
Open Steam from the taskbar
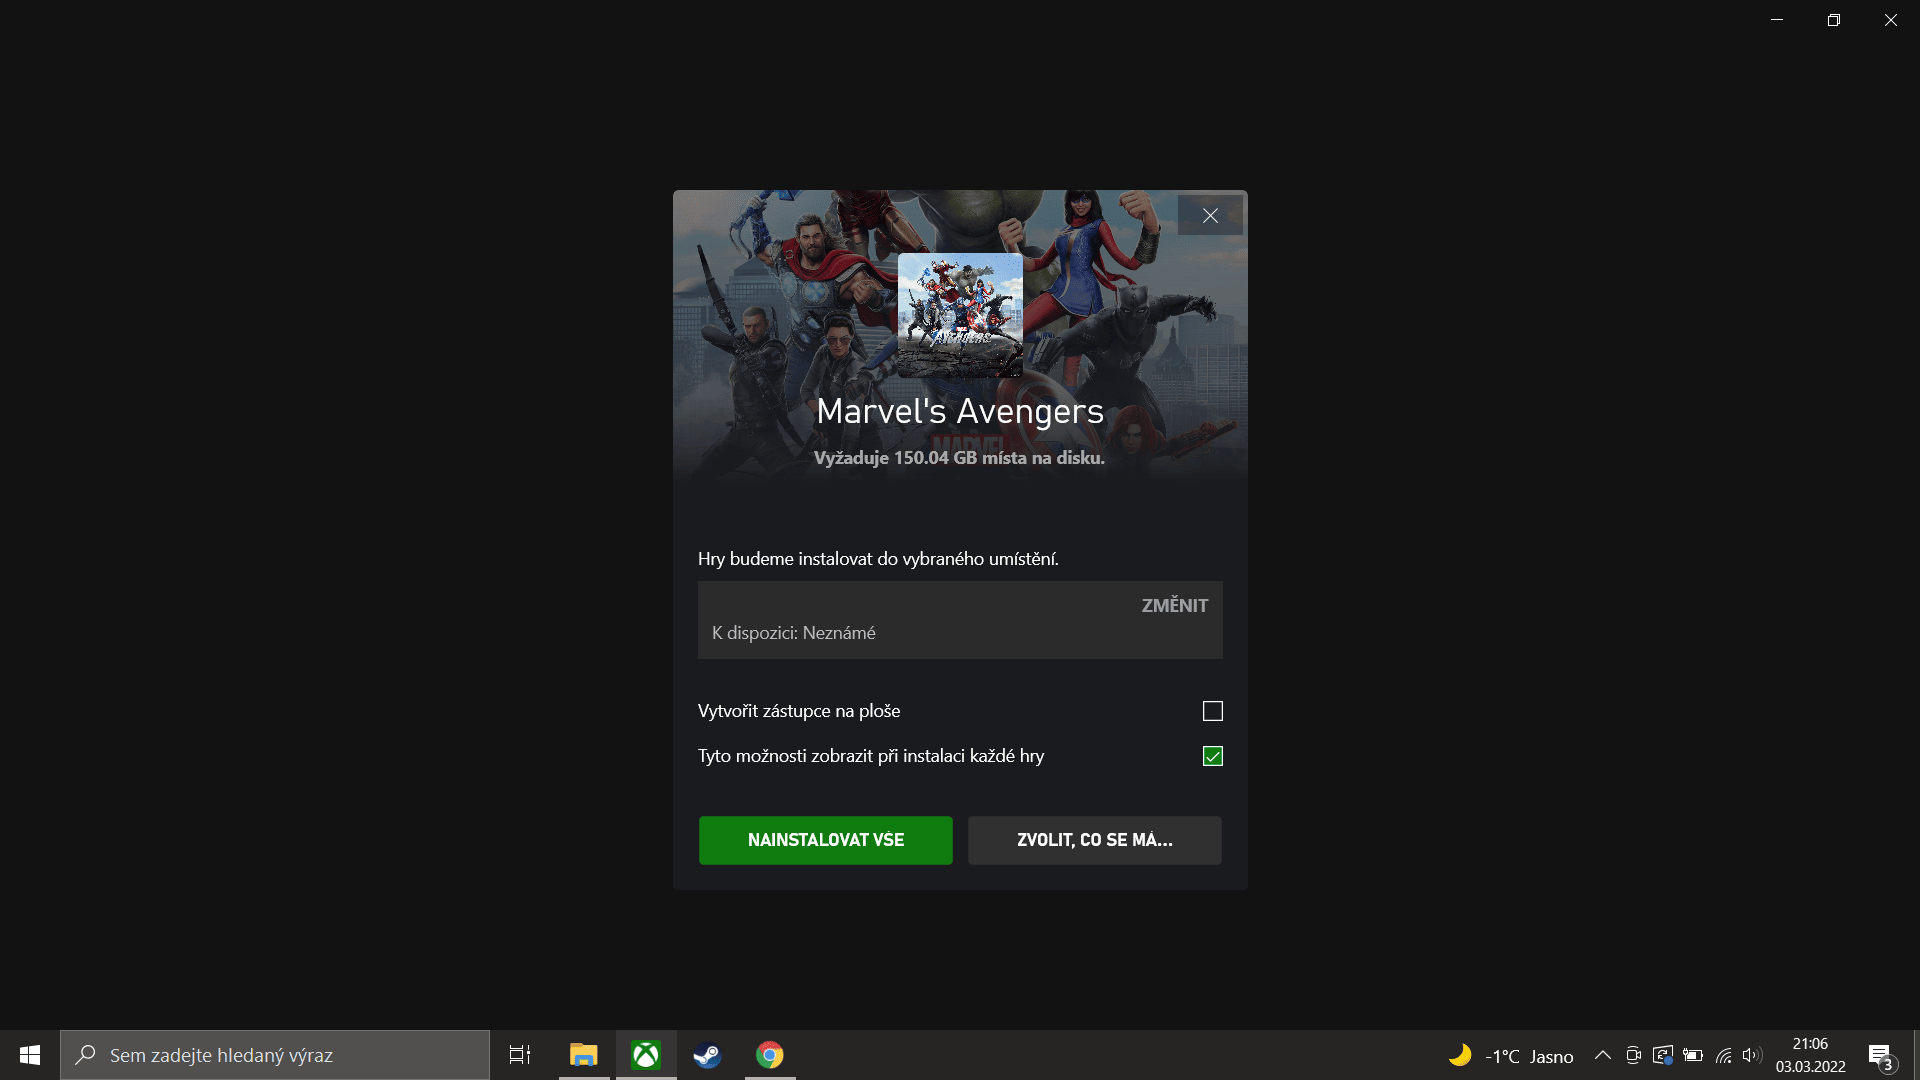(707, 1055)
